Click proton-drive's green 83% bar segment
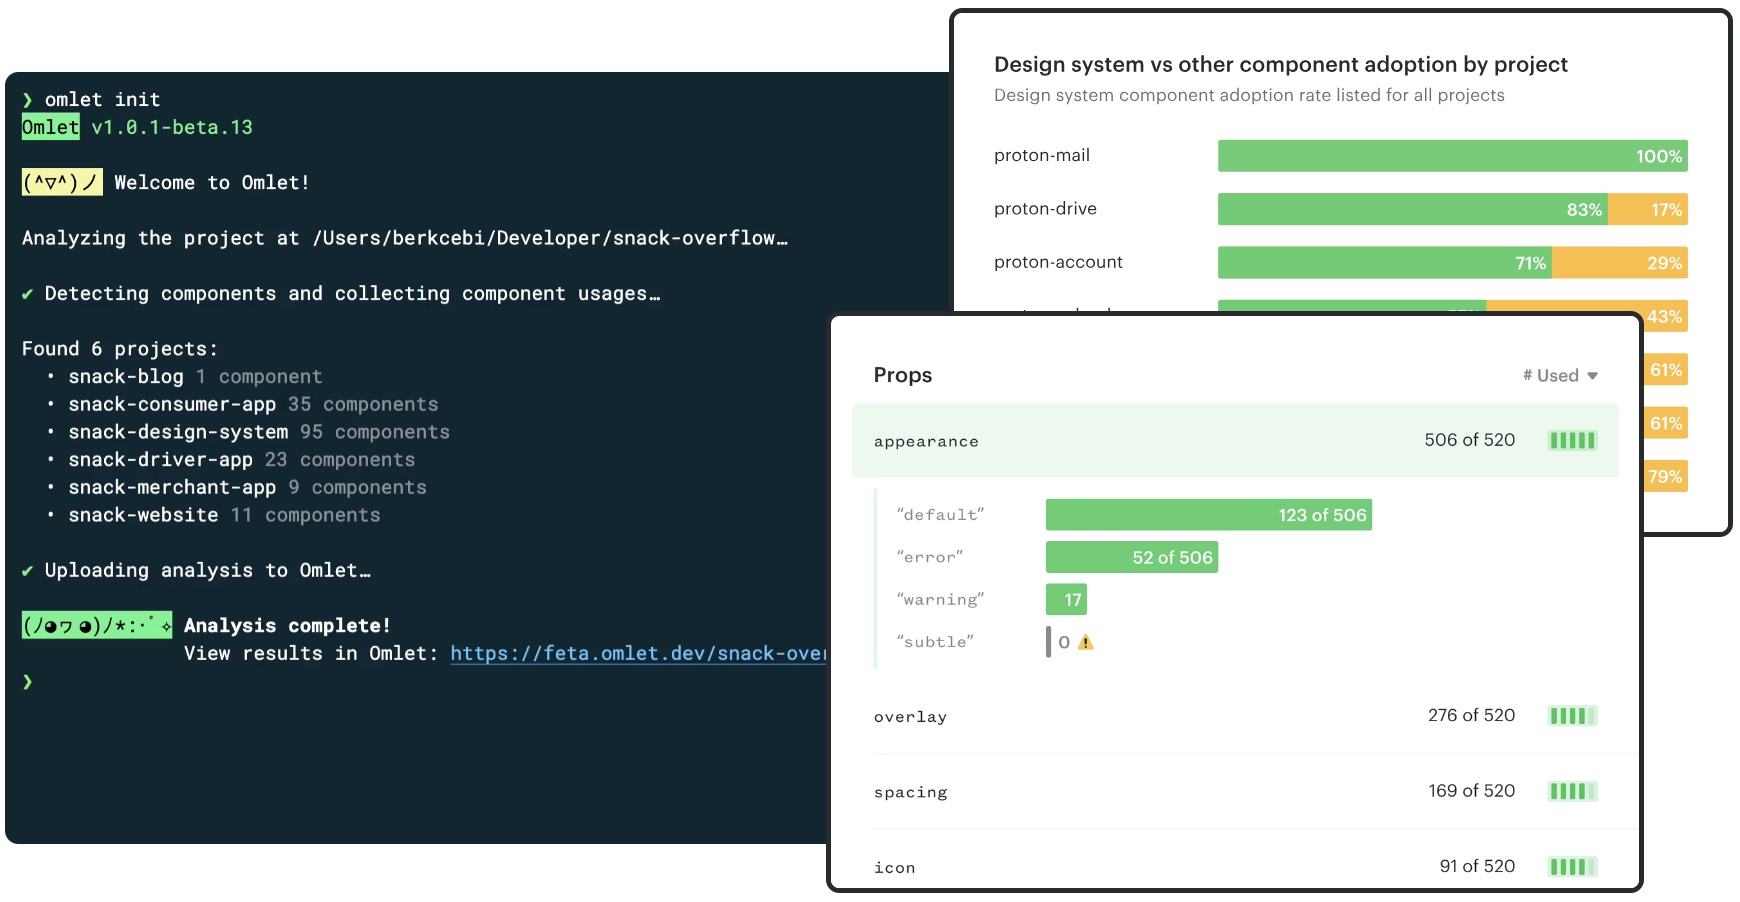The height and width of the screenshot is (902, 1740). [x=1412, y=209]
